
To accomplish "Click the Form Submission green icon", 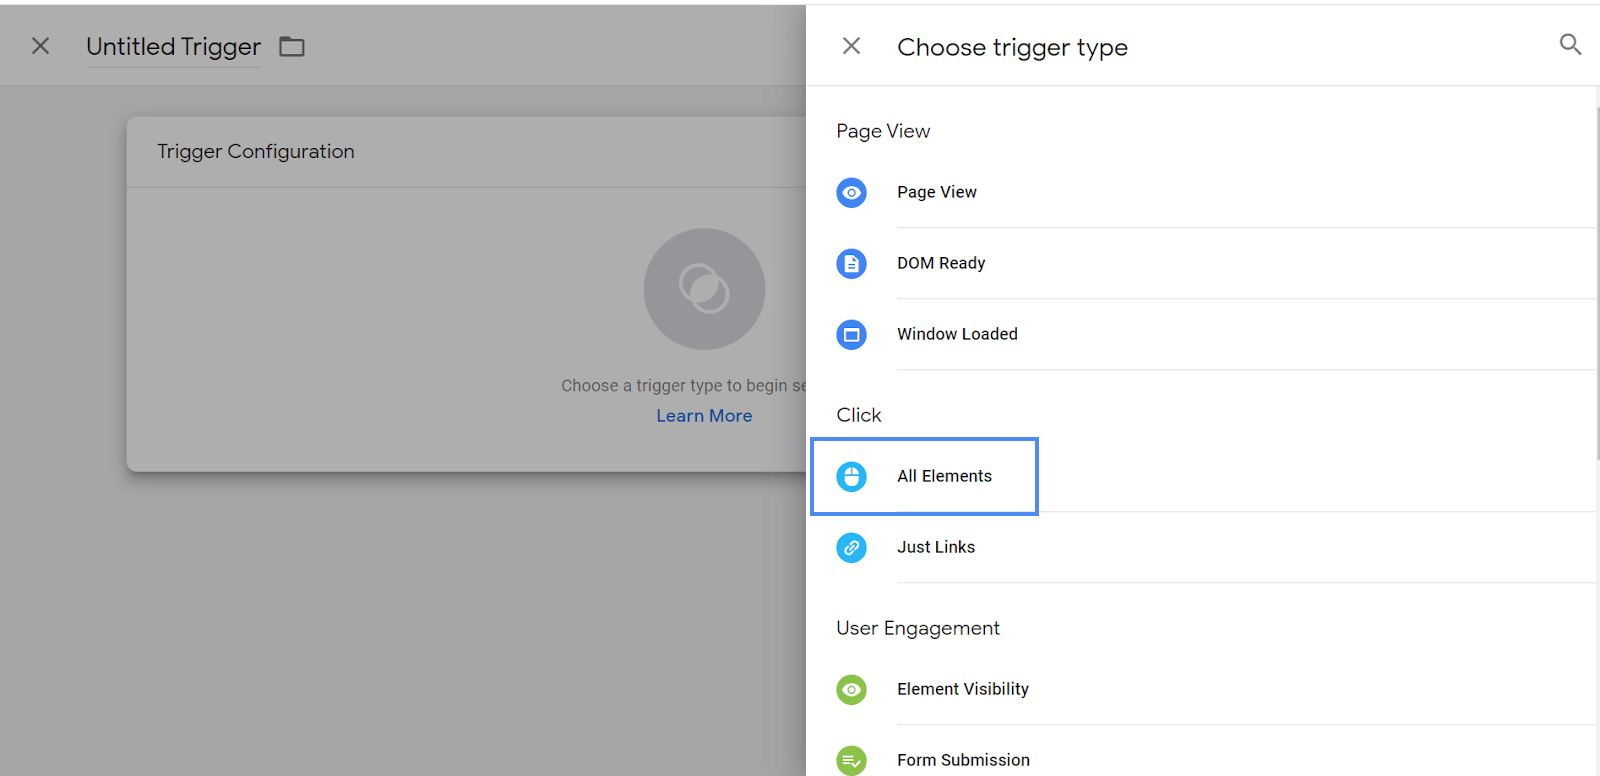I will tap(851, 760).
